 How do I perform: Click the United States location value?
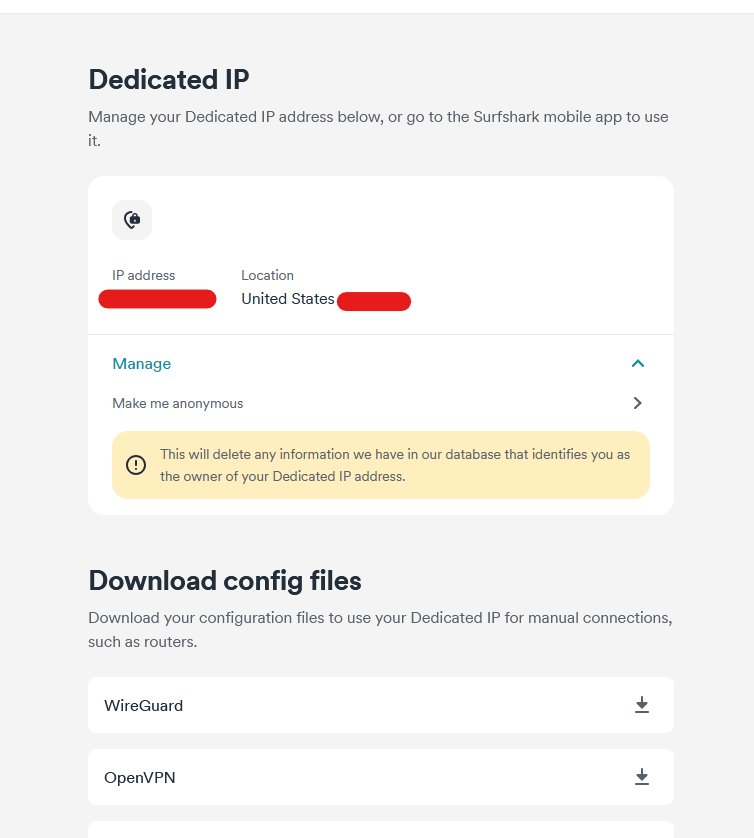[x=288, y=299]
